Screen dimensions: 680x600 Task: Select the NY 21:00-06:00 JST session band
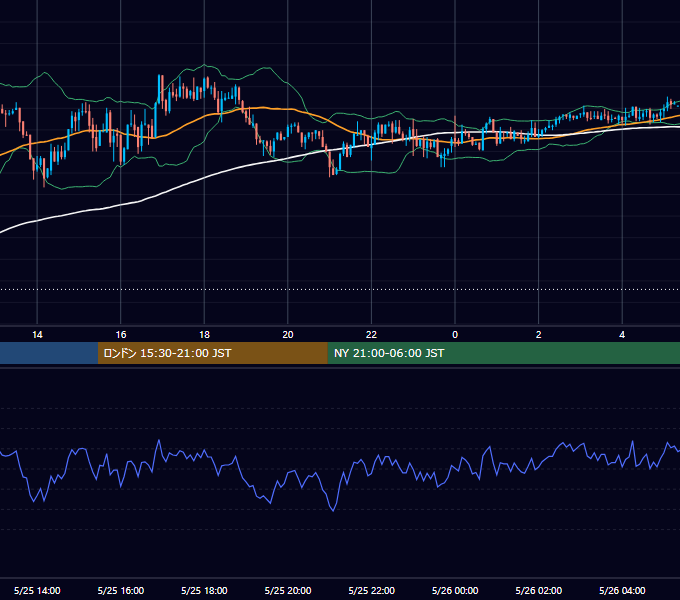click(503, 353)
